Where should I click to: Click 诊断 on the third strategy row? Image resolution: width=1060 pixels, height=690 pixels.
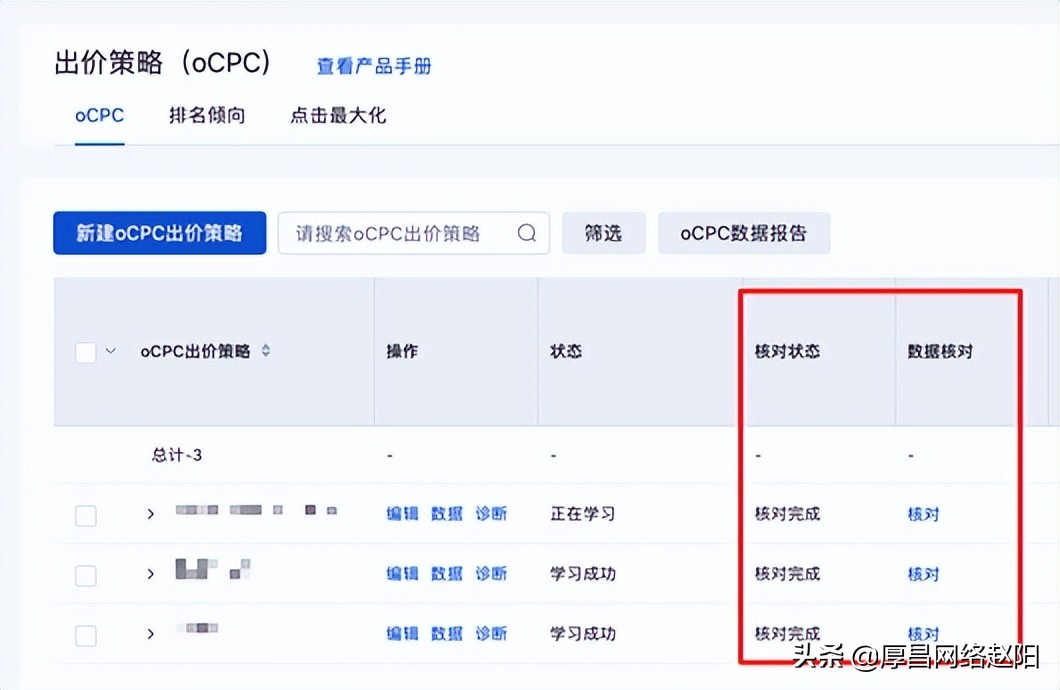click(x=491, y=633)
